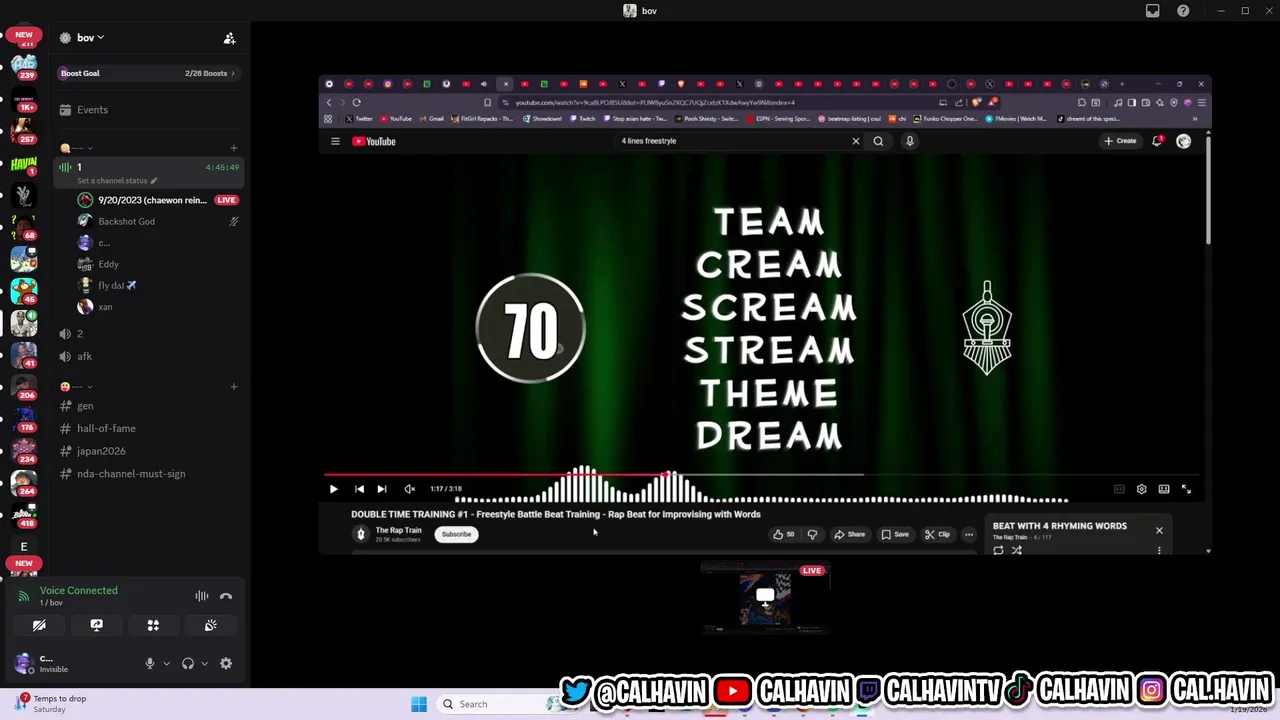Open Discord user settings gear
The image size is (1280, 720).
coord(226,663)
